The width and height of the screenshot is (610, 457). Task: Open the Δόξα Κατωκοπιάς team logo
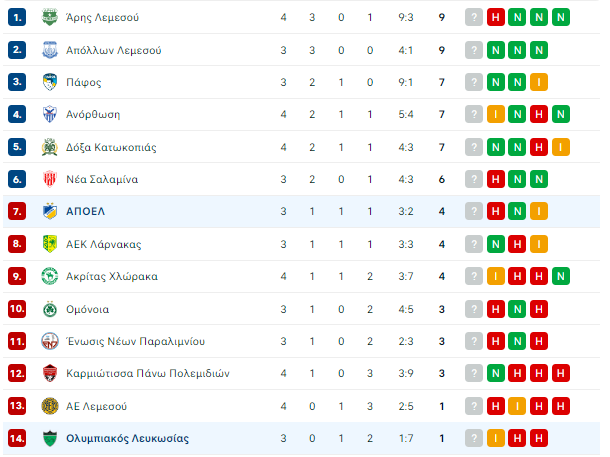(x=49, y=147)
